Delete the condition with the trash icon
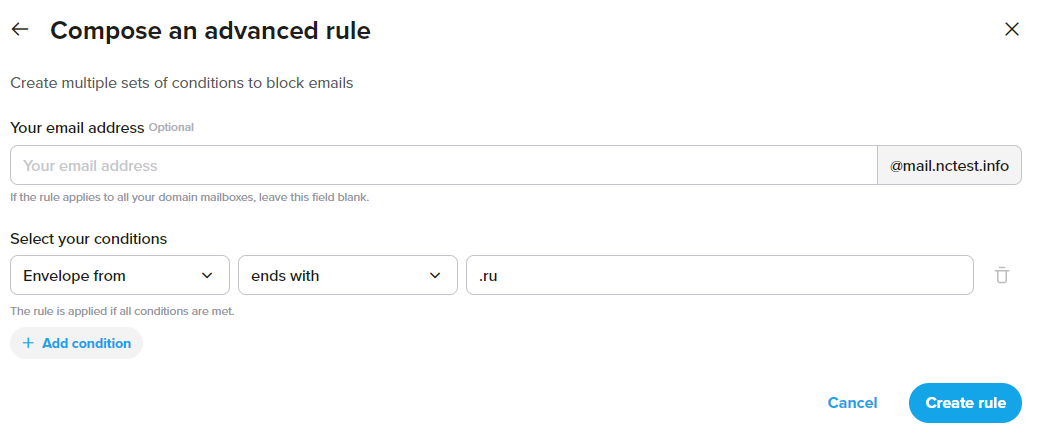This screenshot has width=1038, height=439. click(1002, 275)
